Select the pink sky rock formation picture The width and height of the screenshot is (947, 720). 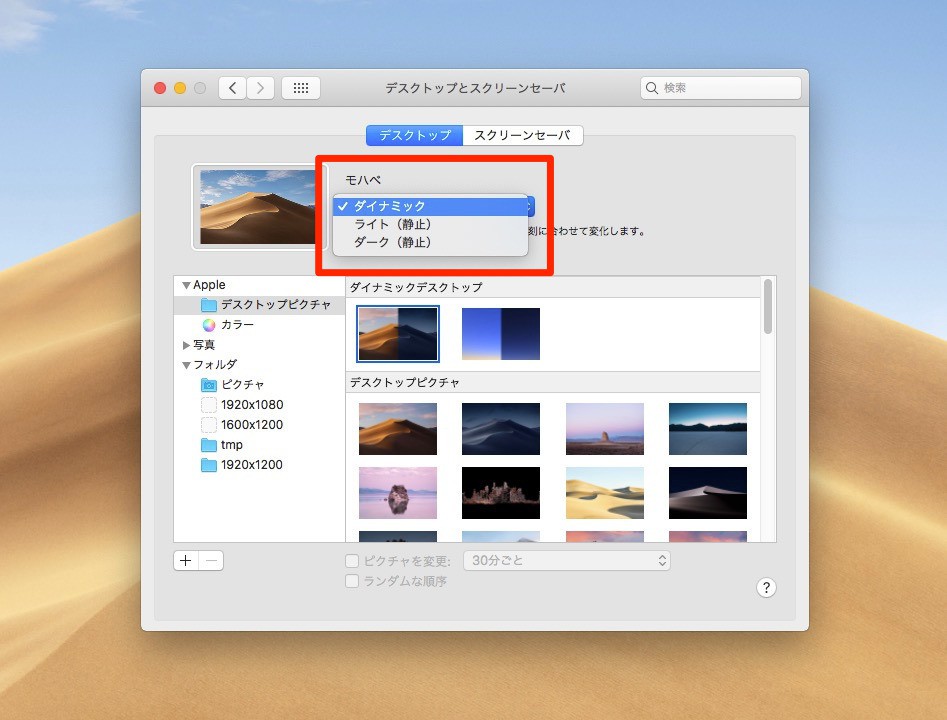[605, 429]
